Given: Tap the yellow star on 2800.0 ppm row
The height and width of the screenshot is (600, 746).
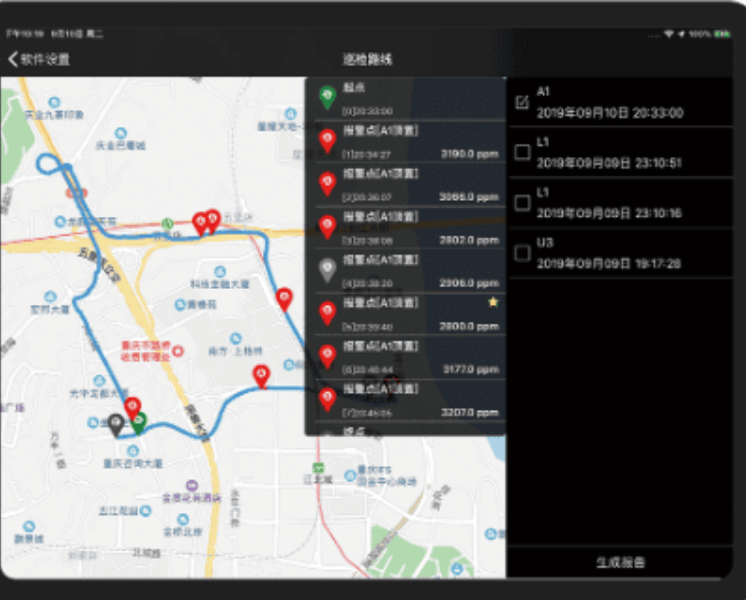Looking at the screenshot, I should point(493,302).
